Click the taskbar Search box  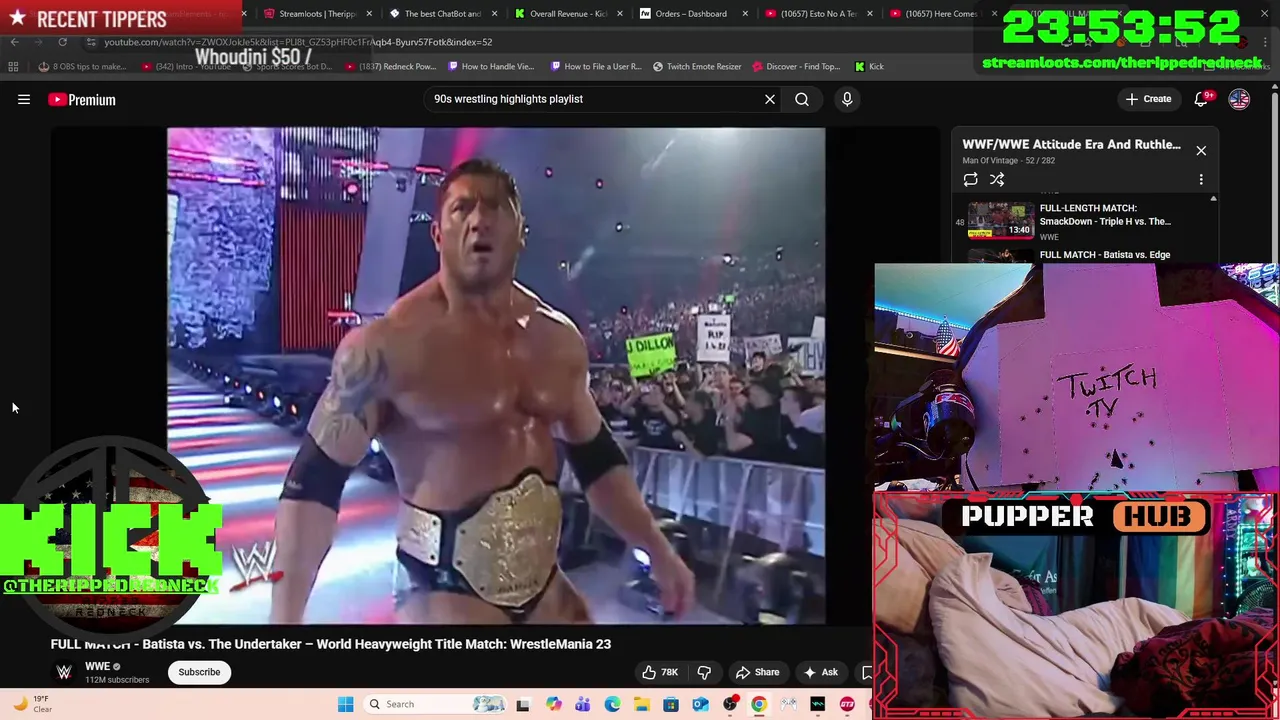[x=436, y=704]
